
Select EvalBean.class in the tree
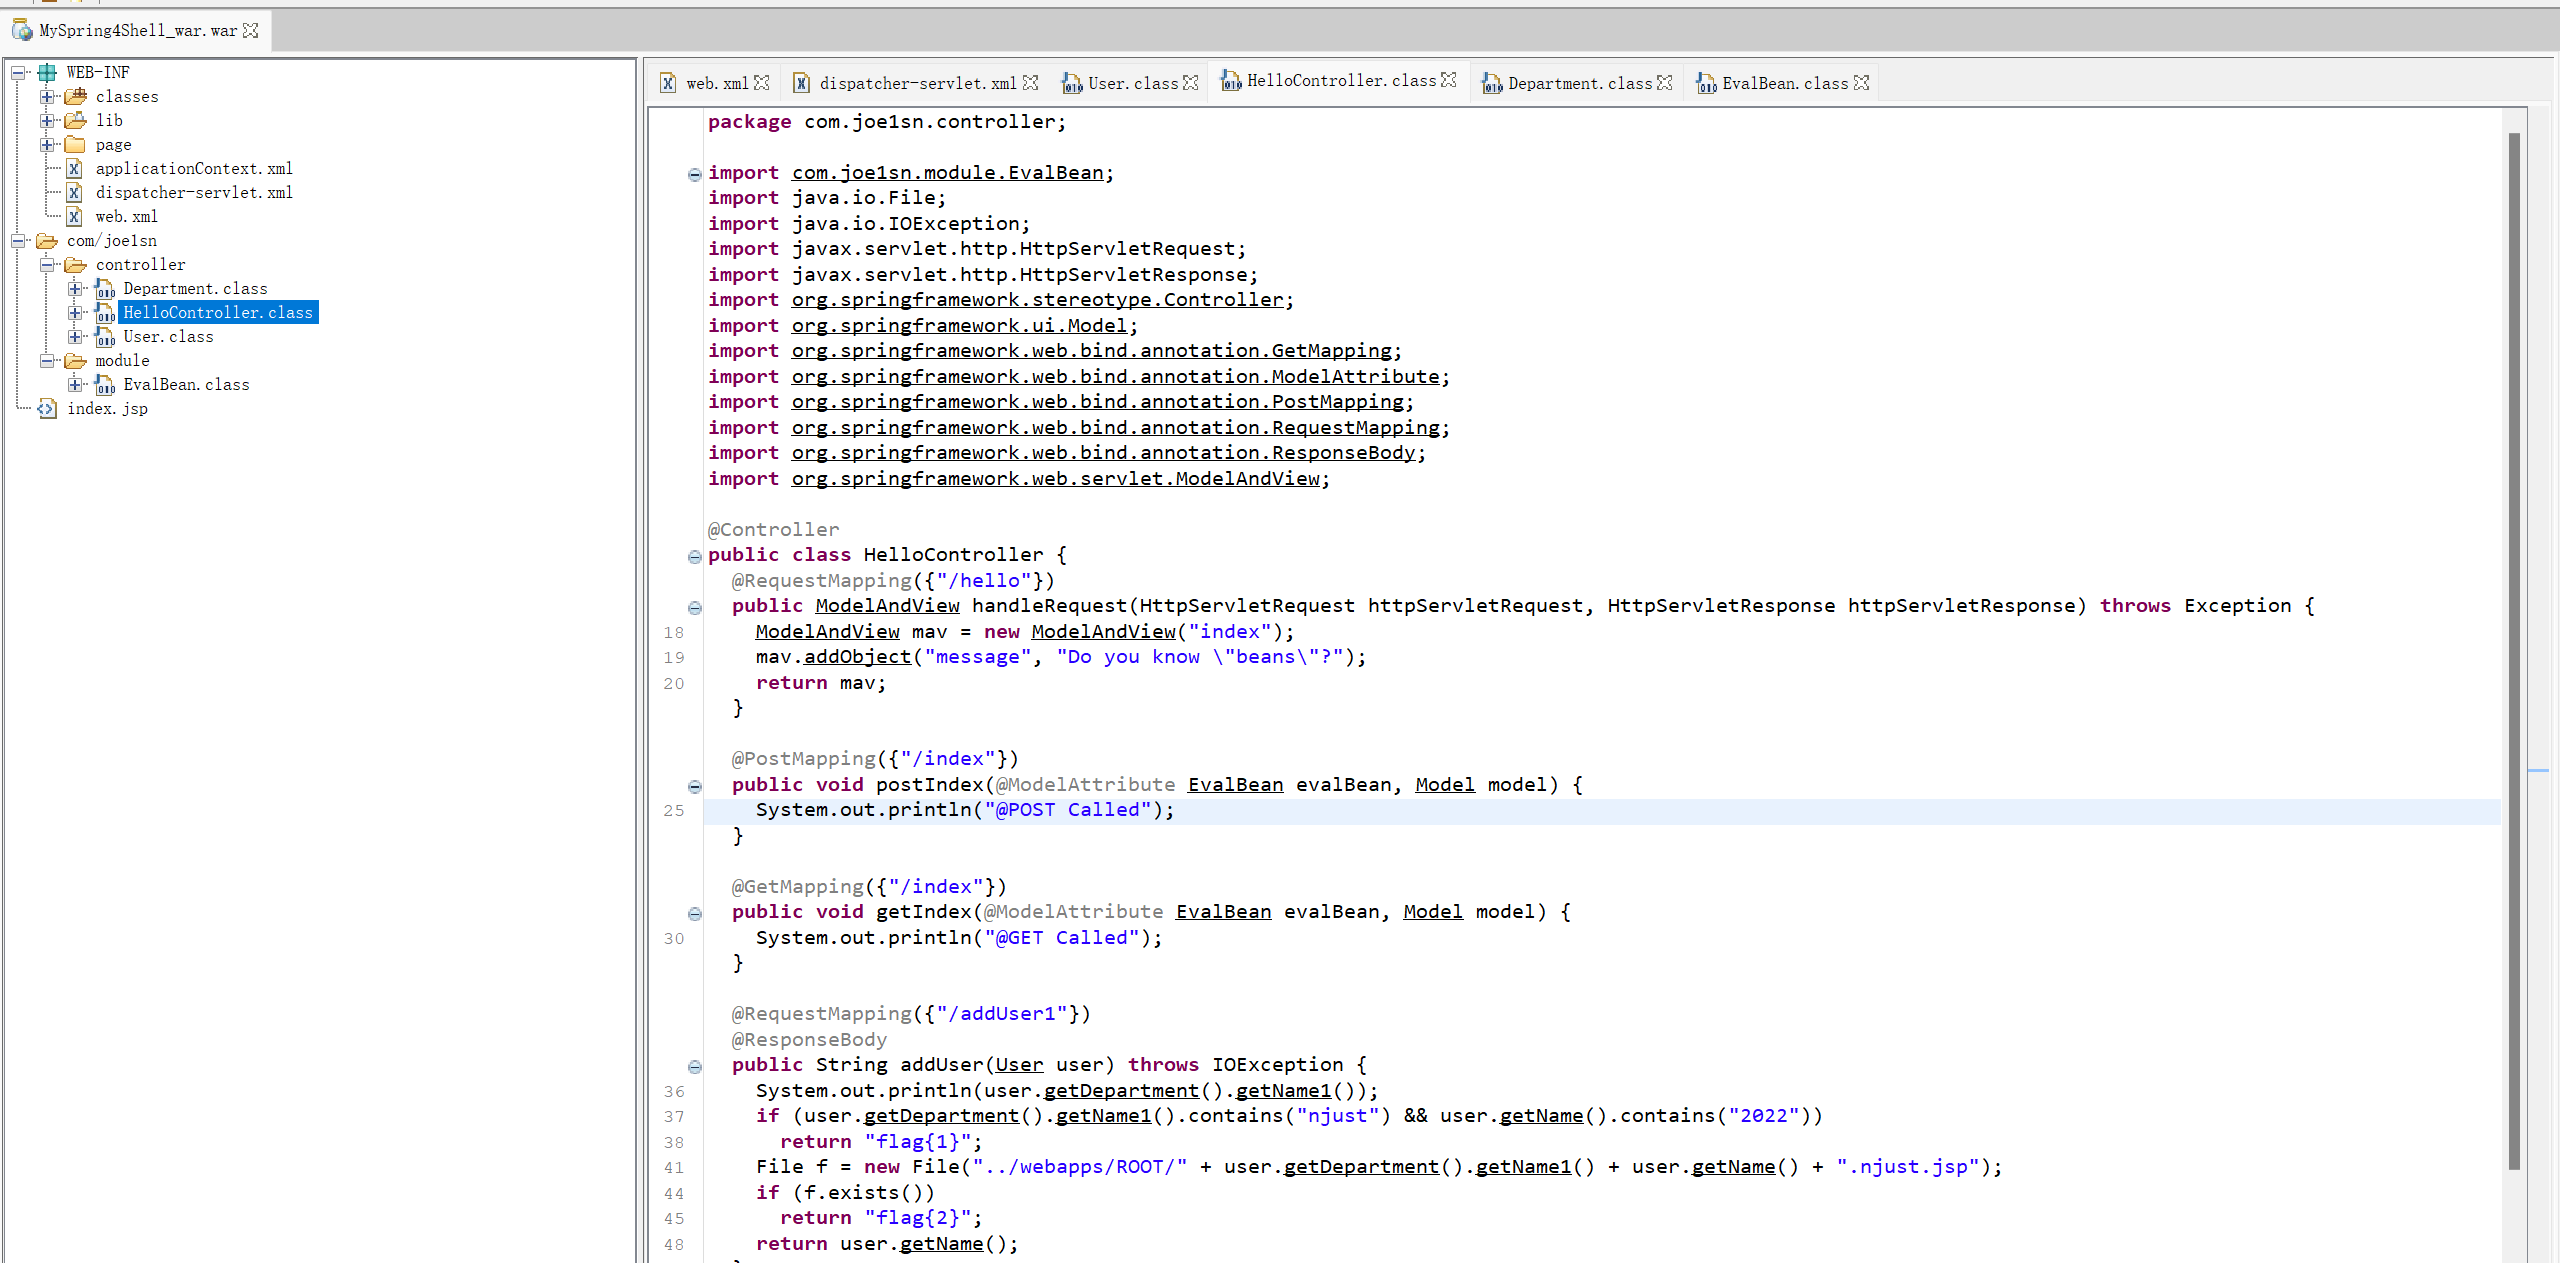(x=186, y=384)
